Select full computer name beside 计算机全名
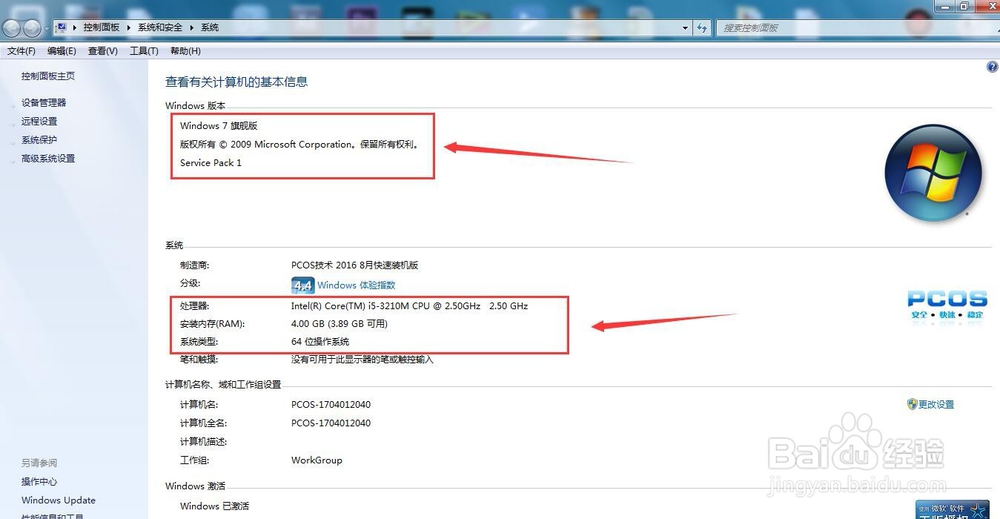Image resolution: width=1000 pixels, height=519 pixels. click(331, 423)
